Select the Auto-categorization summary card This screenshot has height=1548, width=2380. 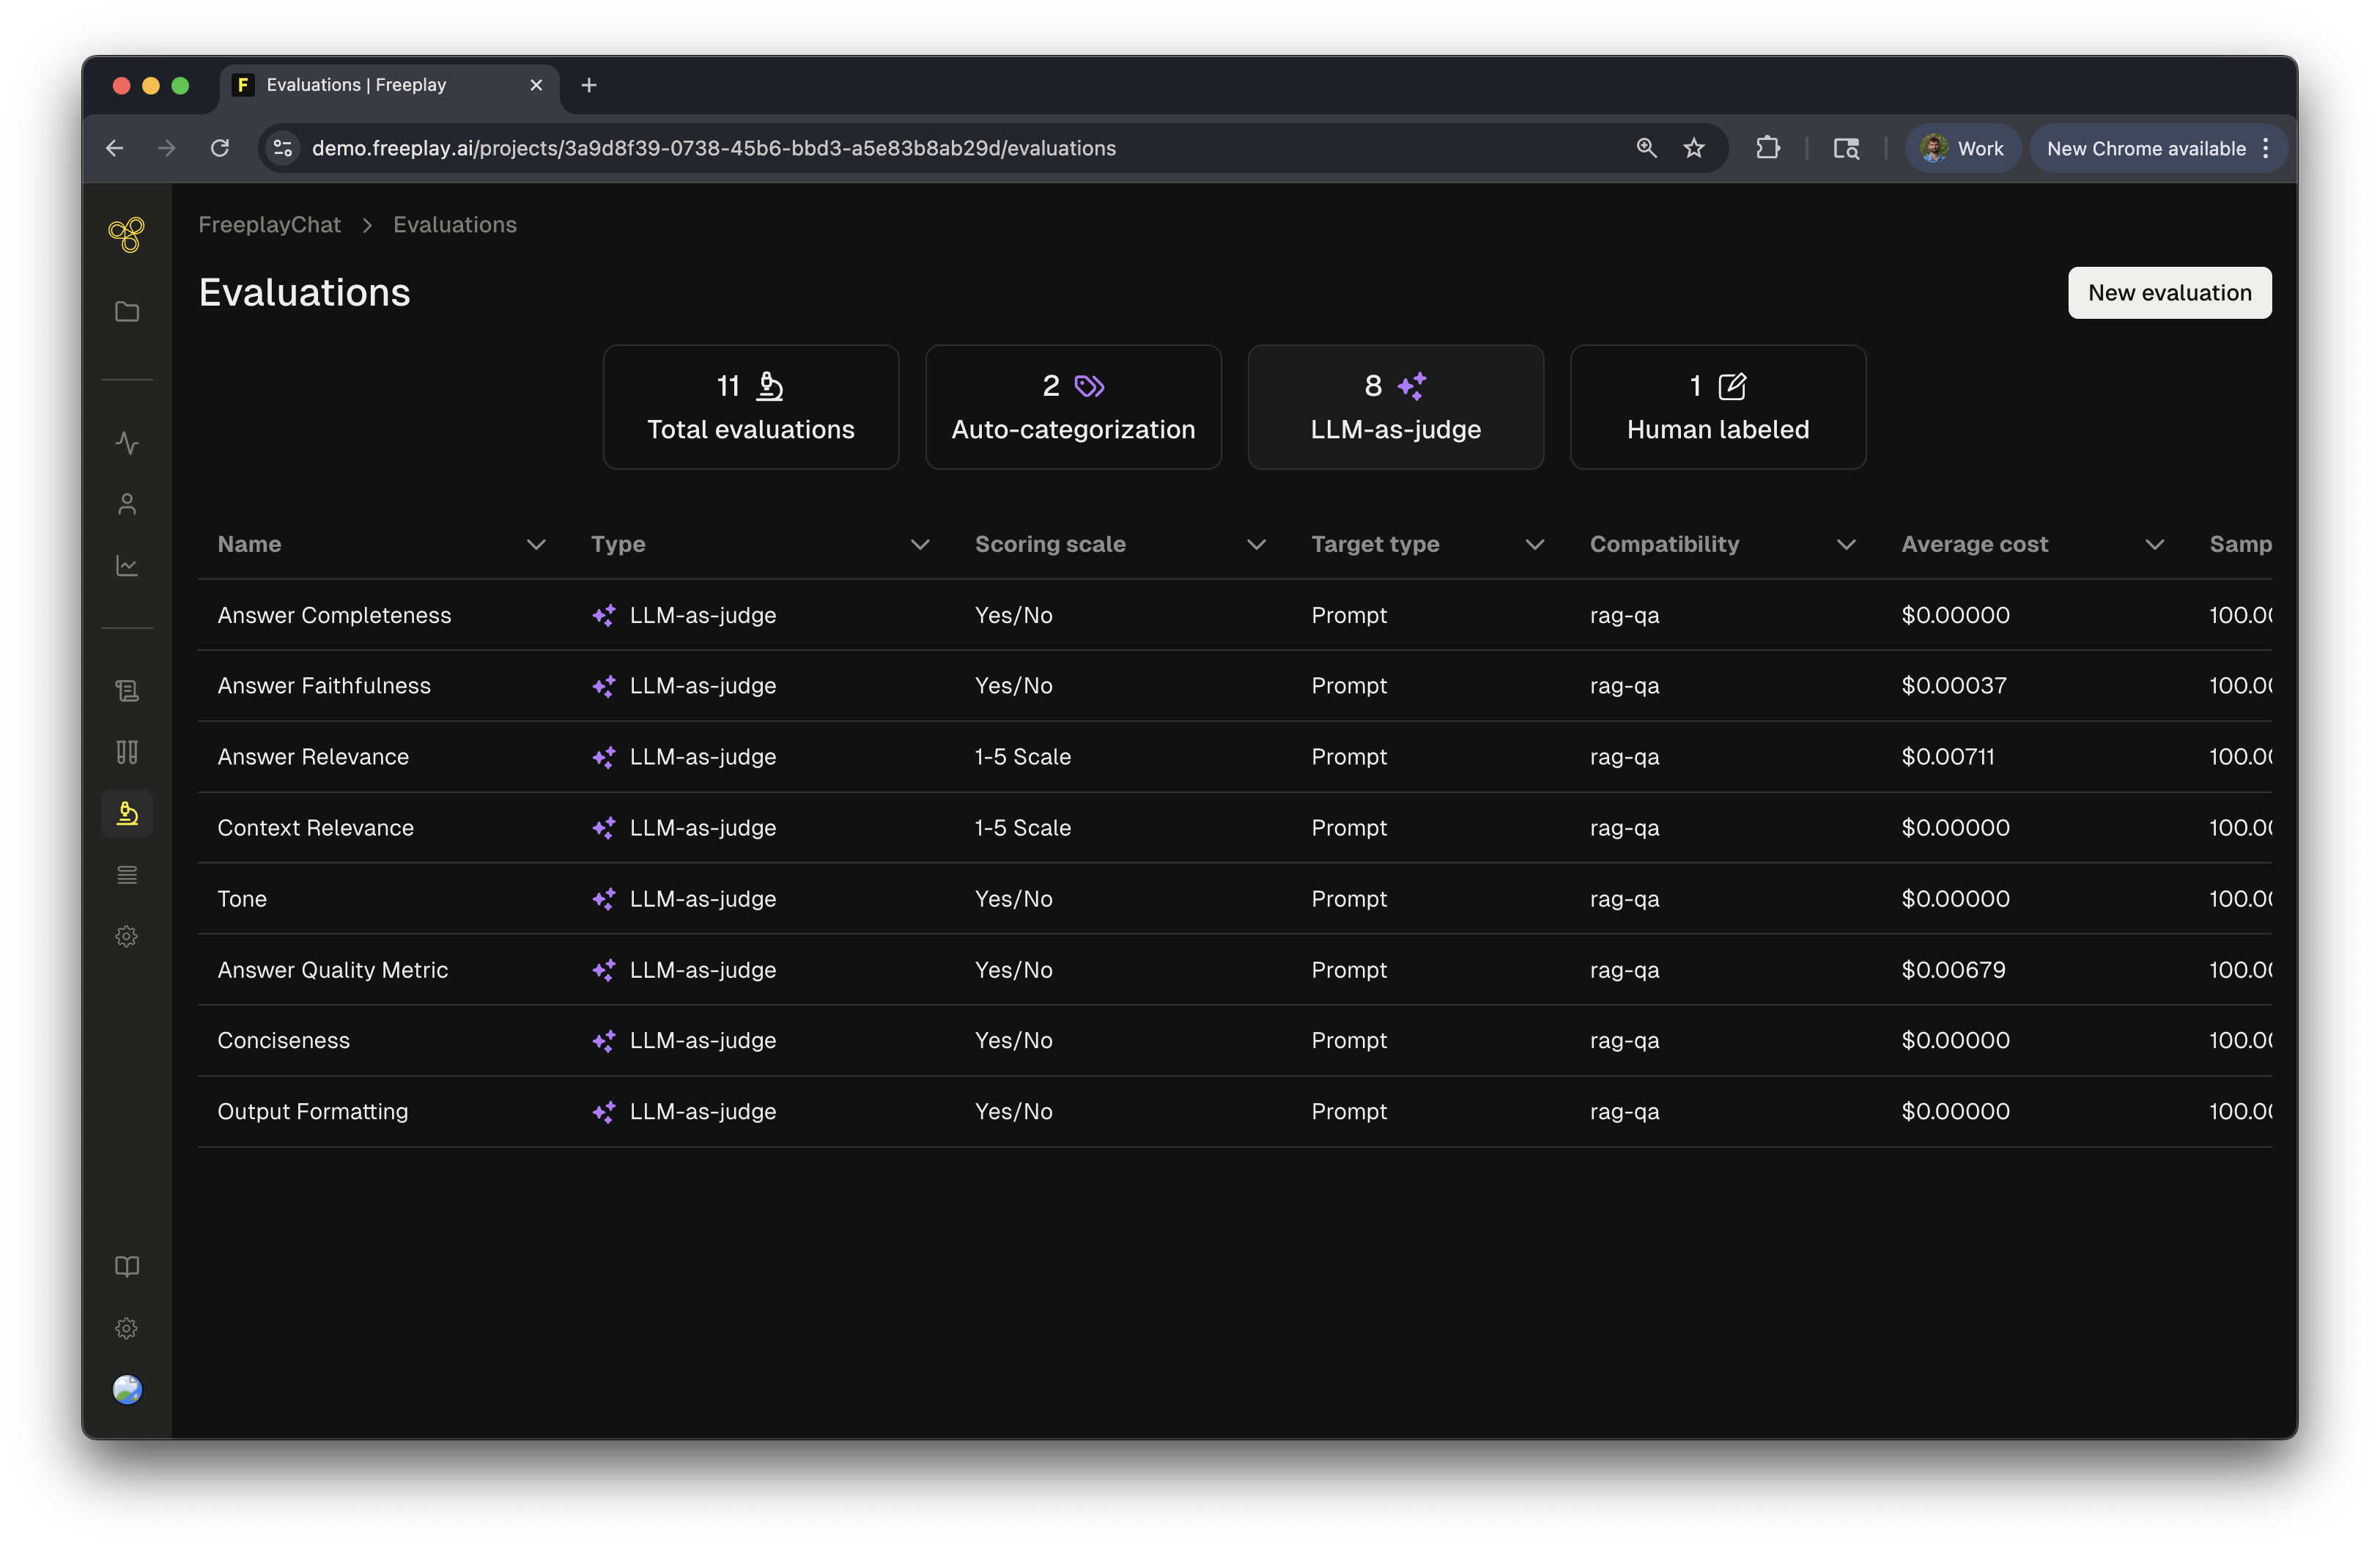[x=1073, y=407]
